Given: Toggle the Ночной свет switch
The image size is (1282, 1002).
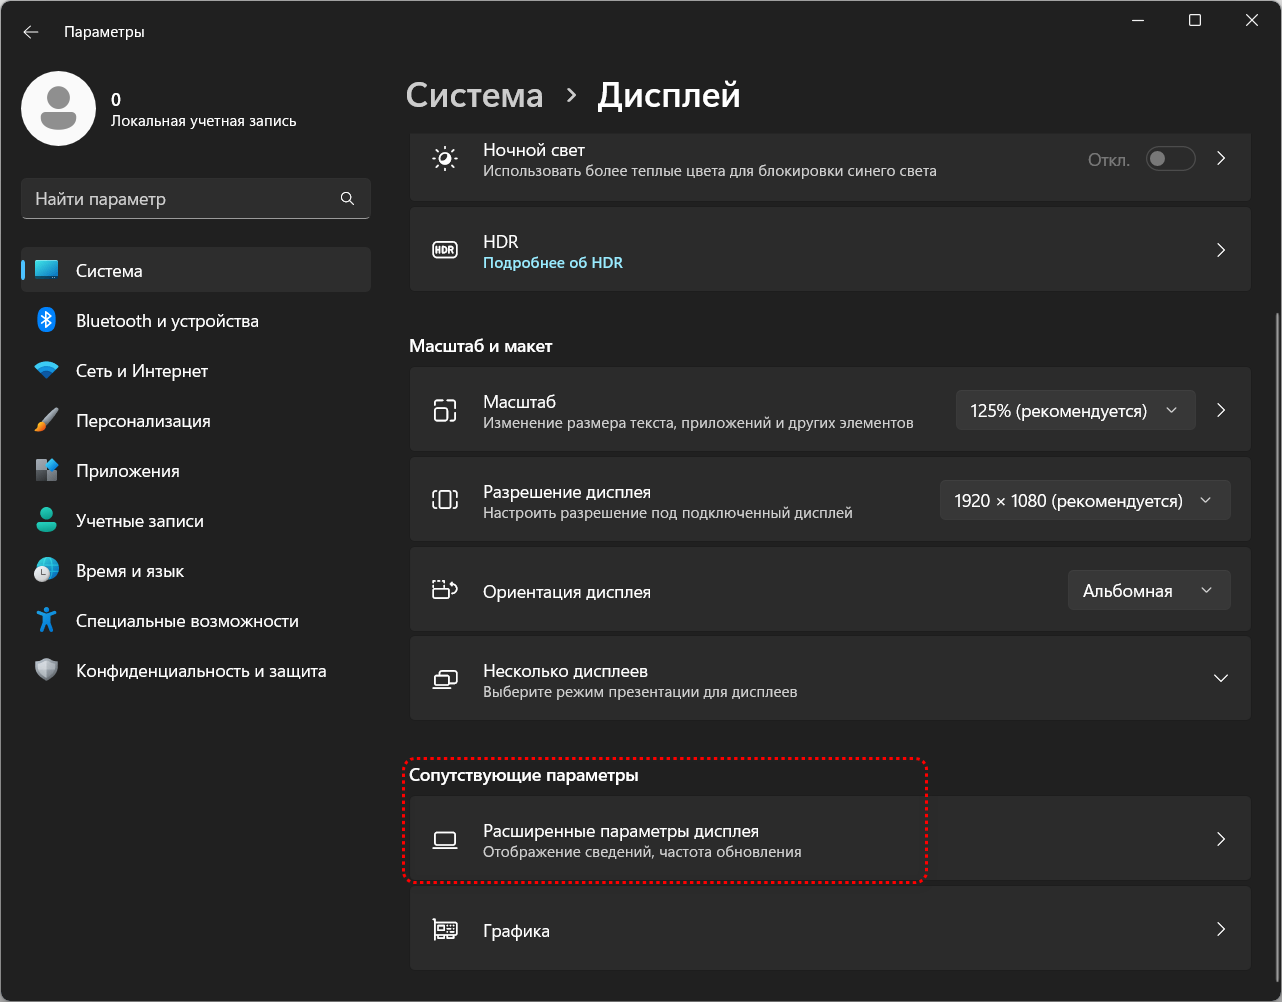Looking at the screenshot, I should (1170, 159).
